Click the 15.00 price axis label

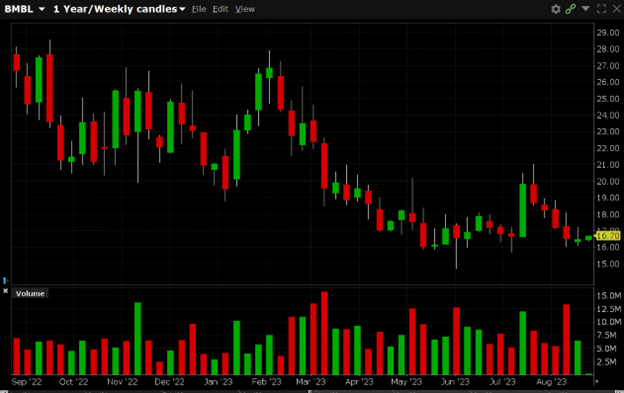(x=608, y=264)
